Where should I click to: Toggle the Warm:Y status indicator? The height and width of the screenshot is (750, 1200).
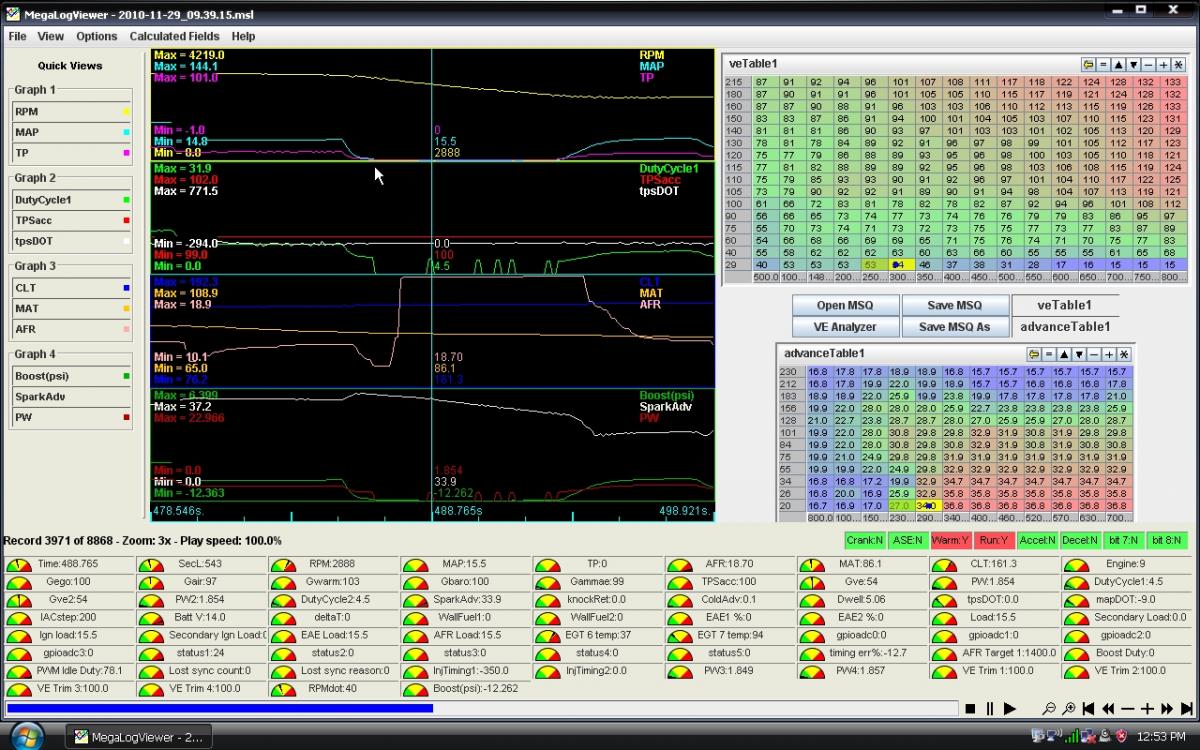949,541
